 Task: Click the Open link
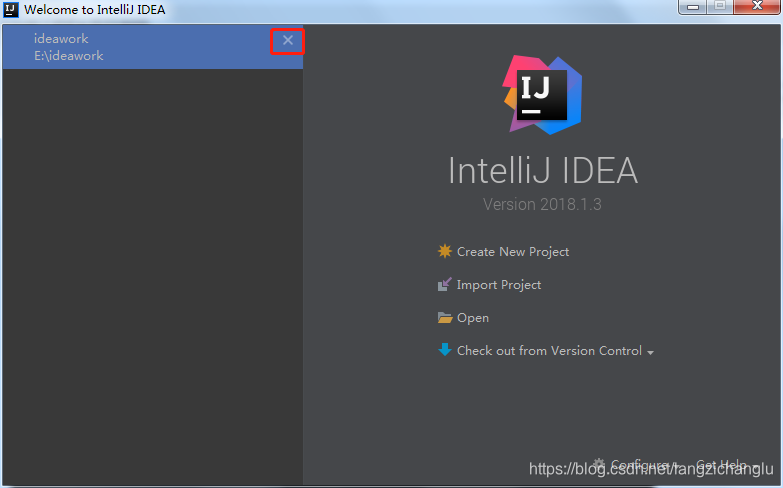pos(473,318)
